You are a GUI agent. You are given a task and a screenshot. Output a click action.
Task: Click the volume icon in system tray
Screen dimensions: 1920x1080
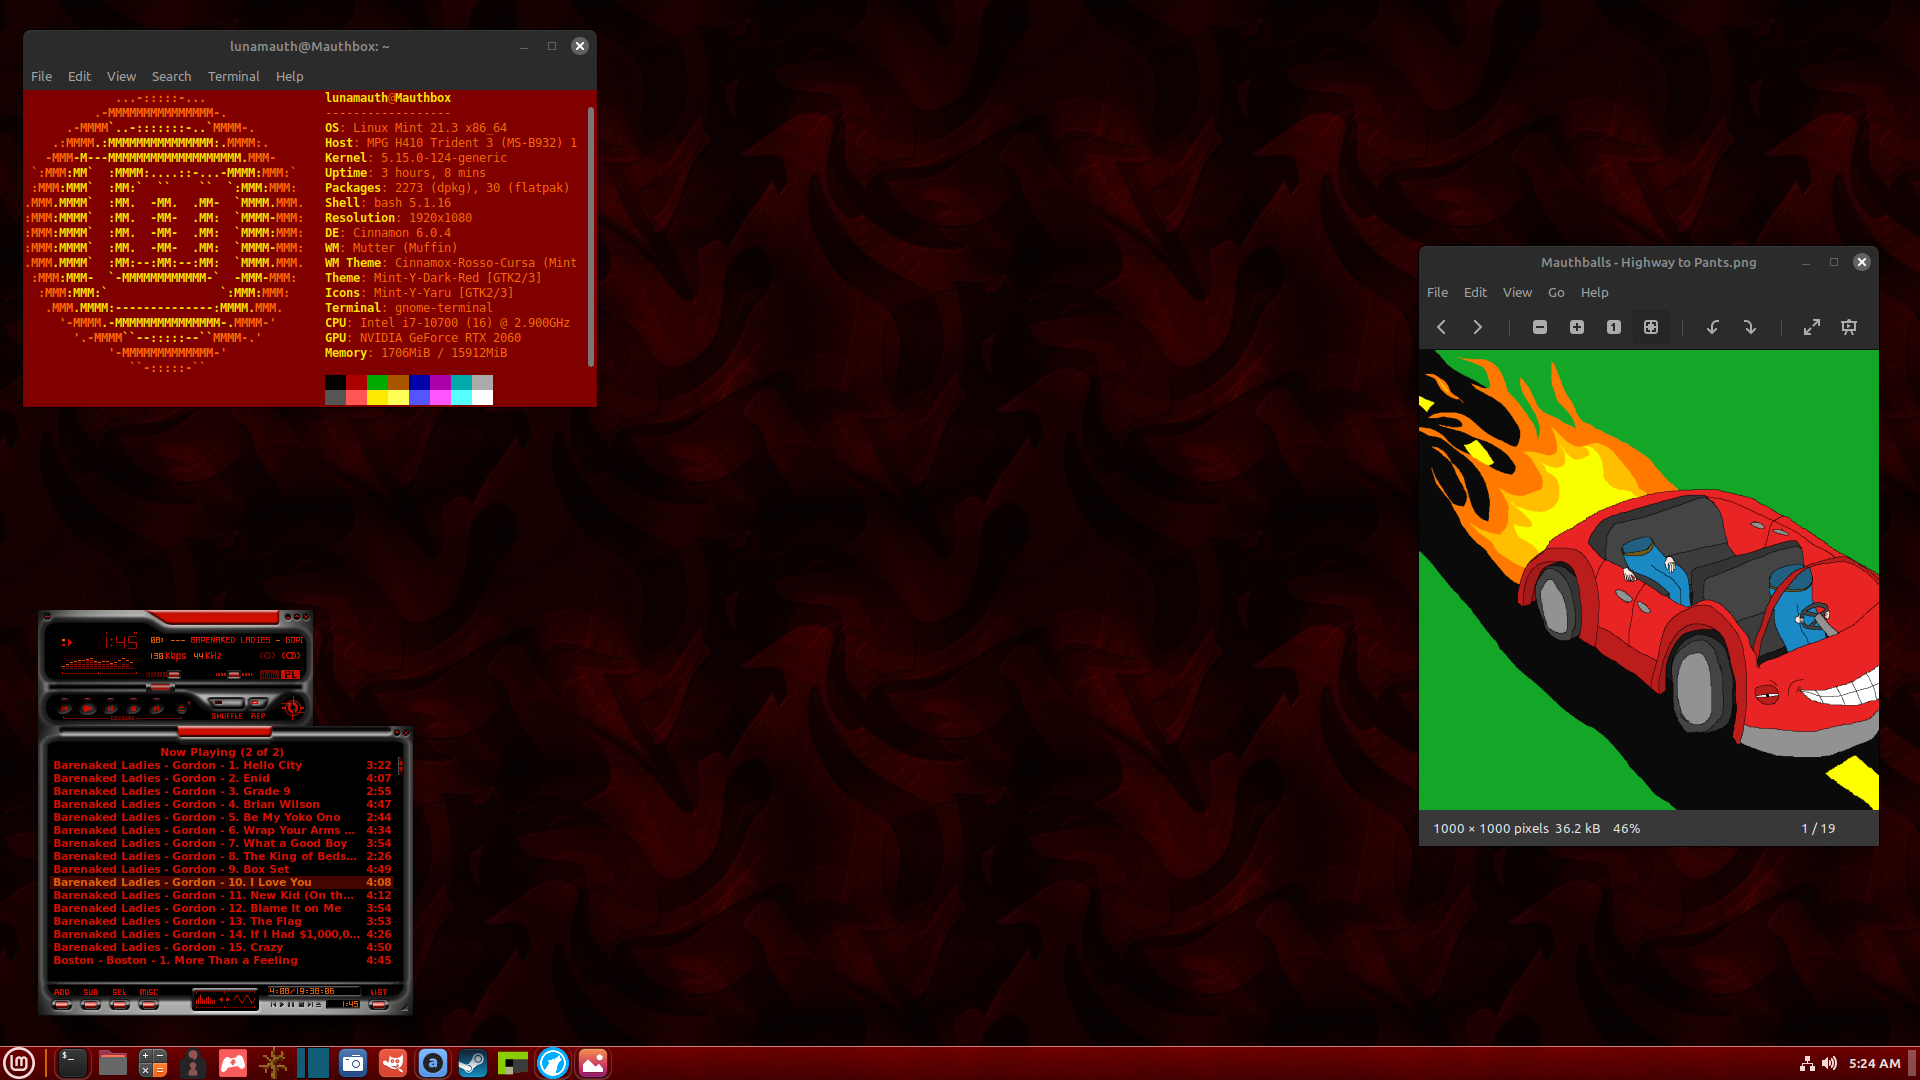[x=1829, y=1063]
